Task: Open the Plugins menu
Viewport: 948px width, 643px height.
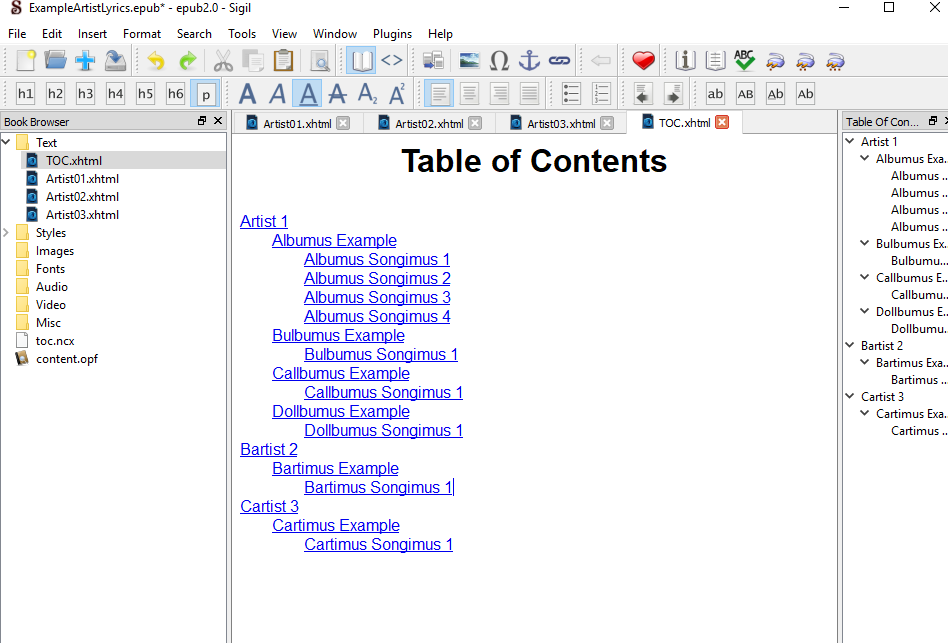Action: 392,34
